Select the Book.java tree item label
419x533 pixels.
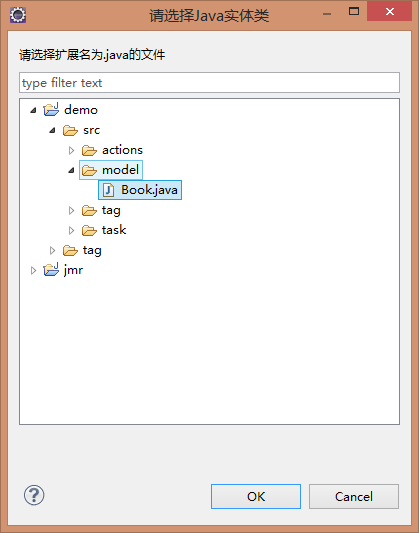tap(150, 190)
